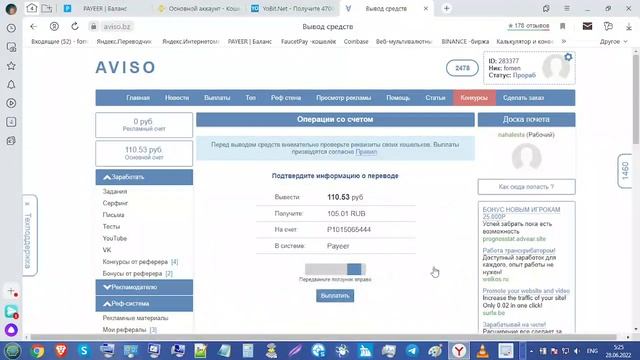Click the aviso.bz address field
The width and height of the screenshot is (640, 360).
coord(117,27)
